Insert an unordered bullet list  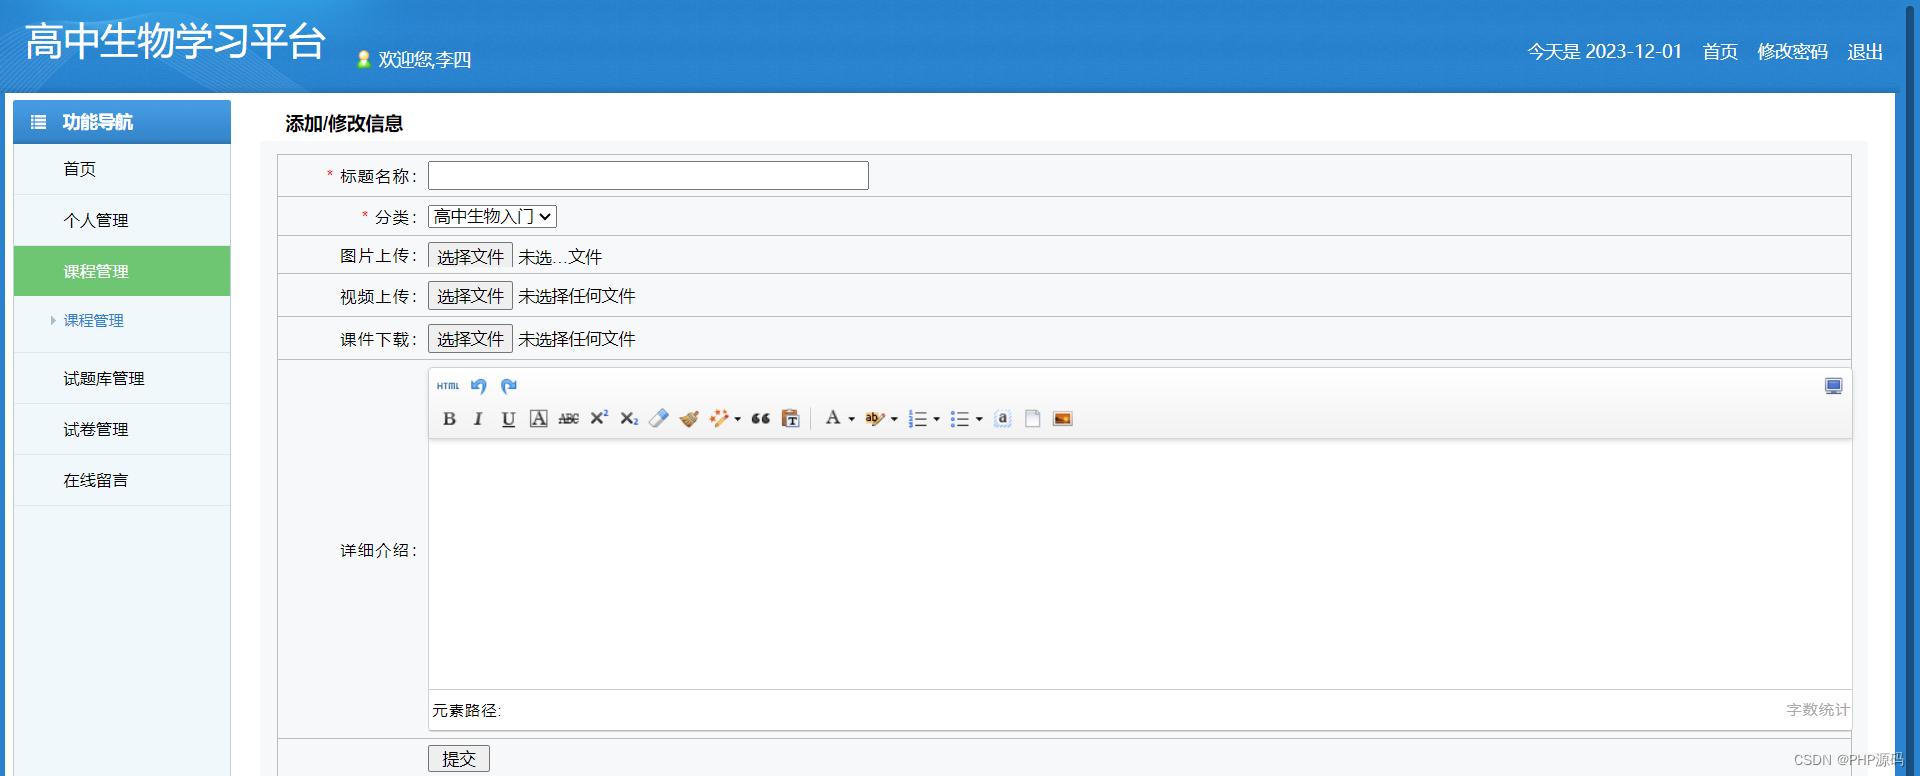pyautogui.click(x=959, y=419)
